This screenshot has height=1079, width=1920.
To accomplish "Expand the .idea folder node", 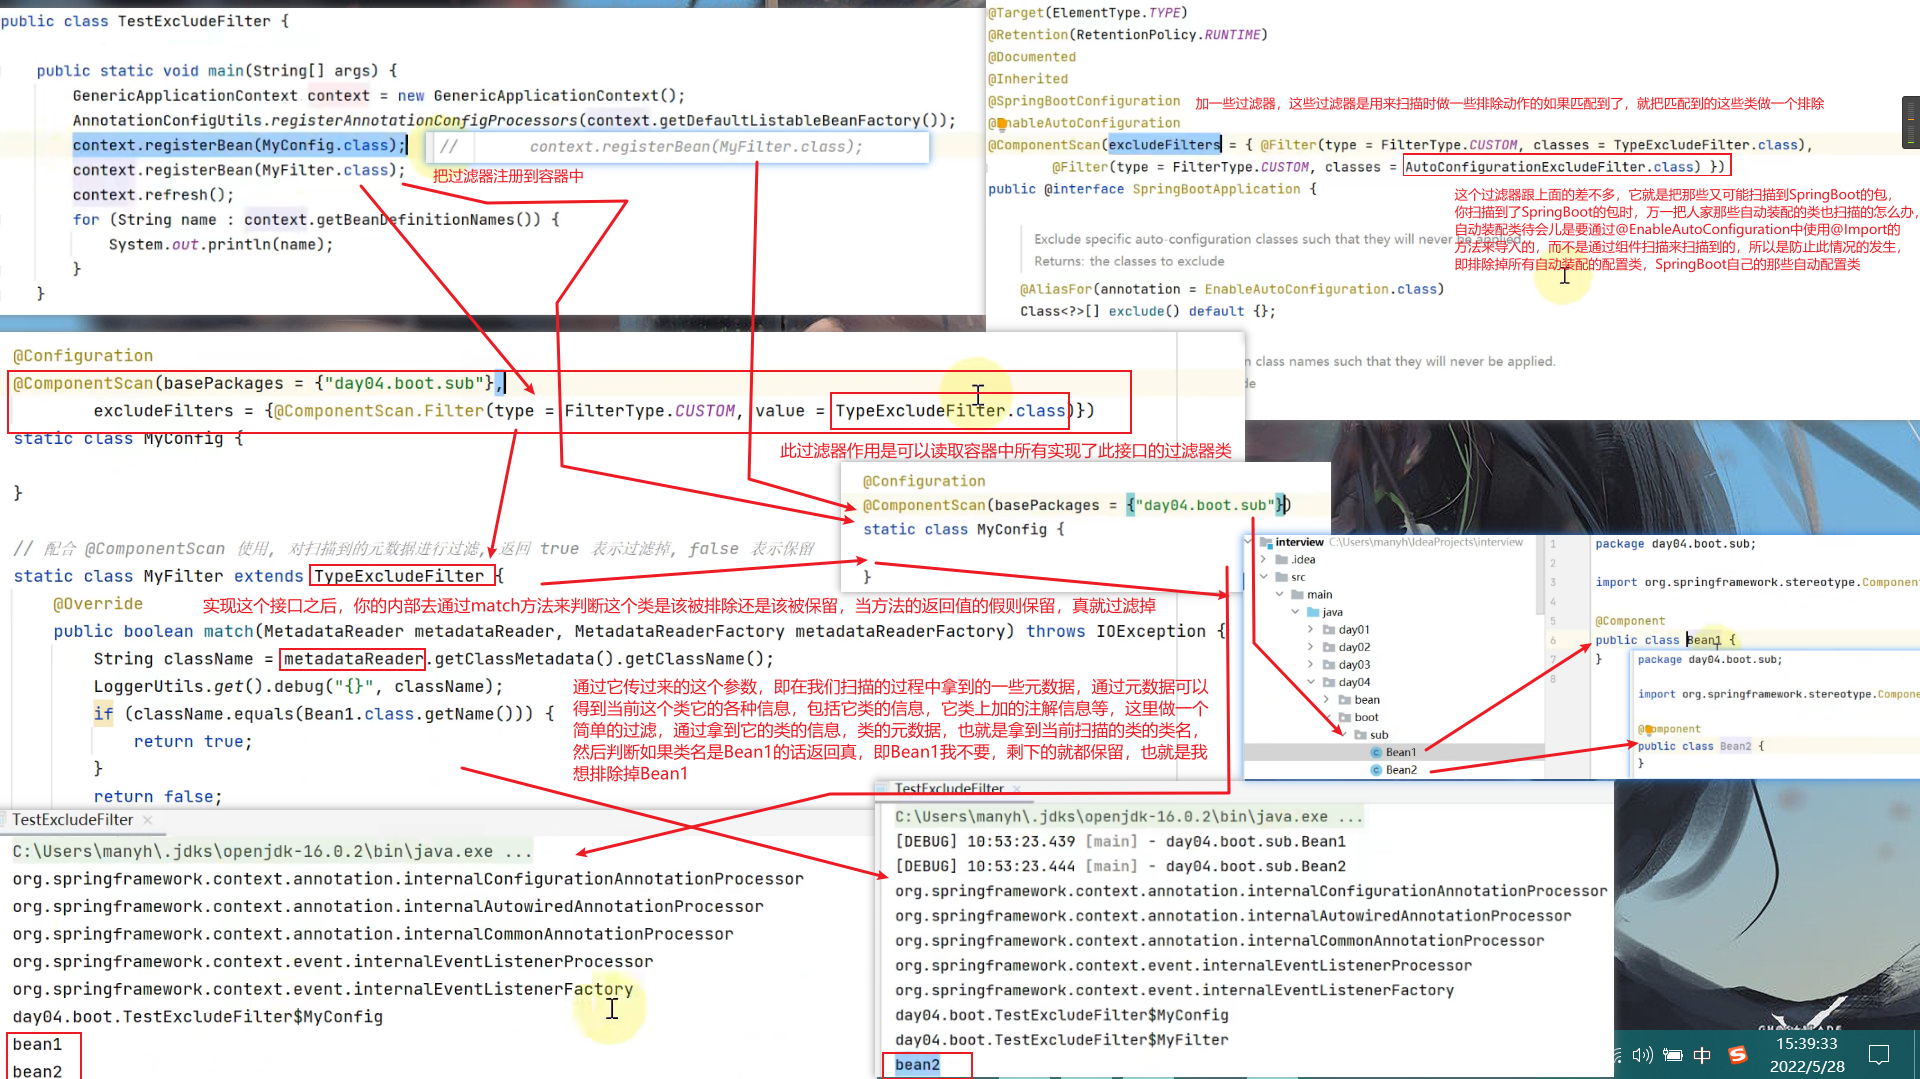I will (x=1264, y=560).
